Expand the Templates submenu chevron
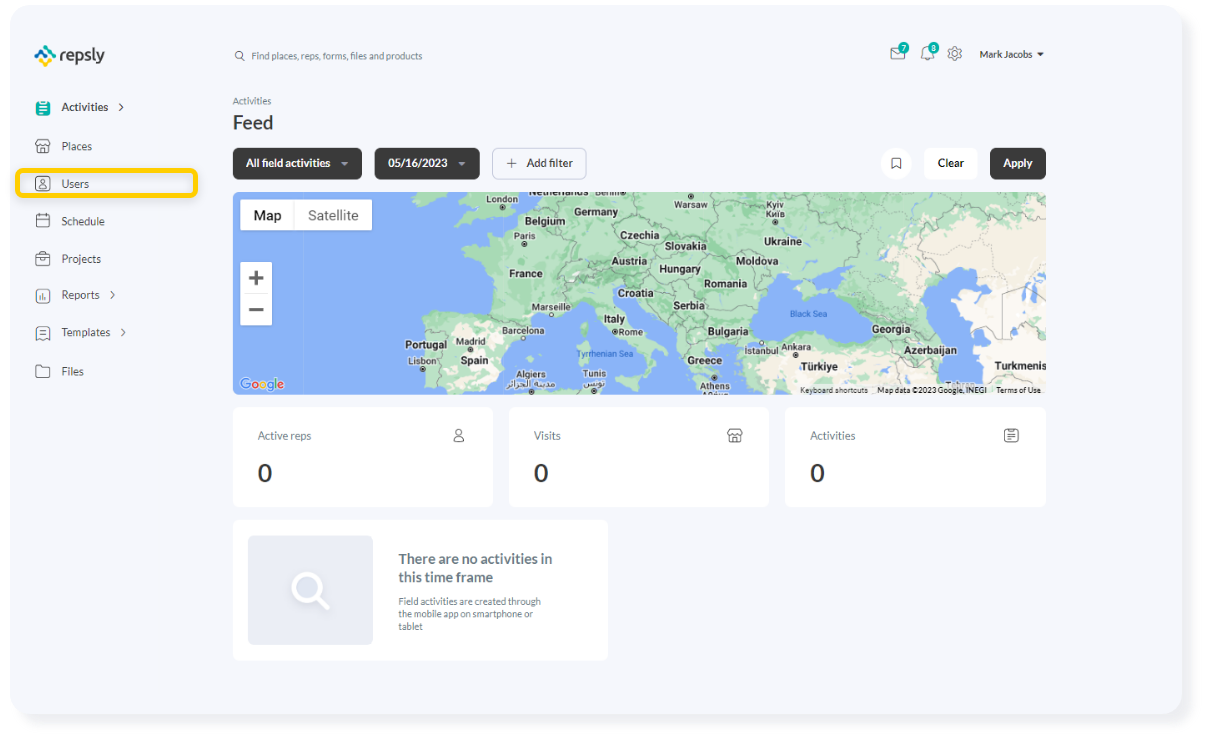 (x=123, y=332)
